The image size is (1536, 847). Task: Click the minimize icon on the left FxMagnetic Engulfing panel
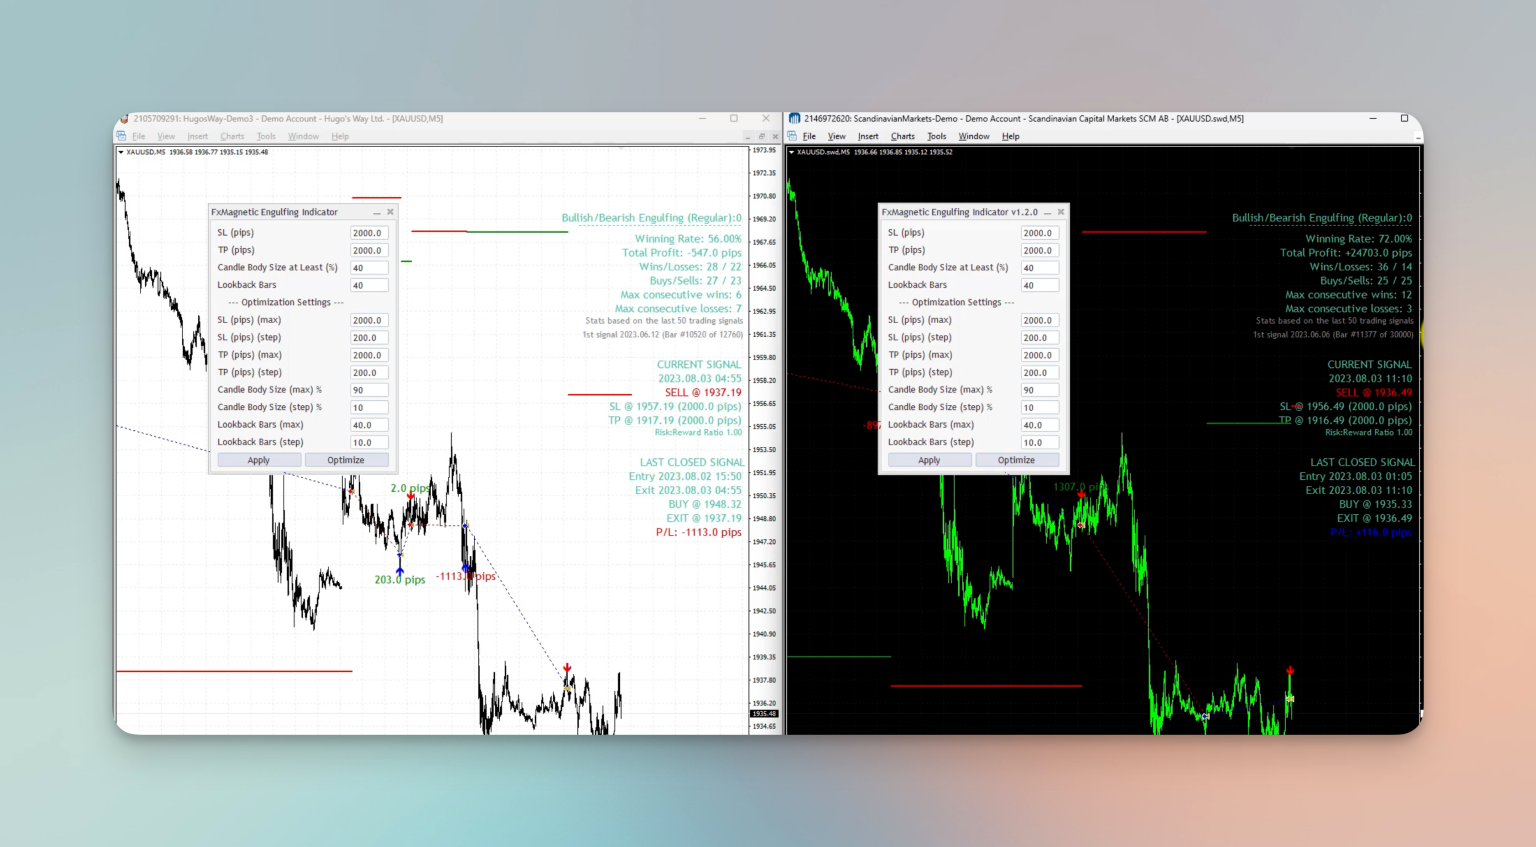pyautogui.click(x=377, y=212)
